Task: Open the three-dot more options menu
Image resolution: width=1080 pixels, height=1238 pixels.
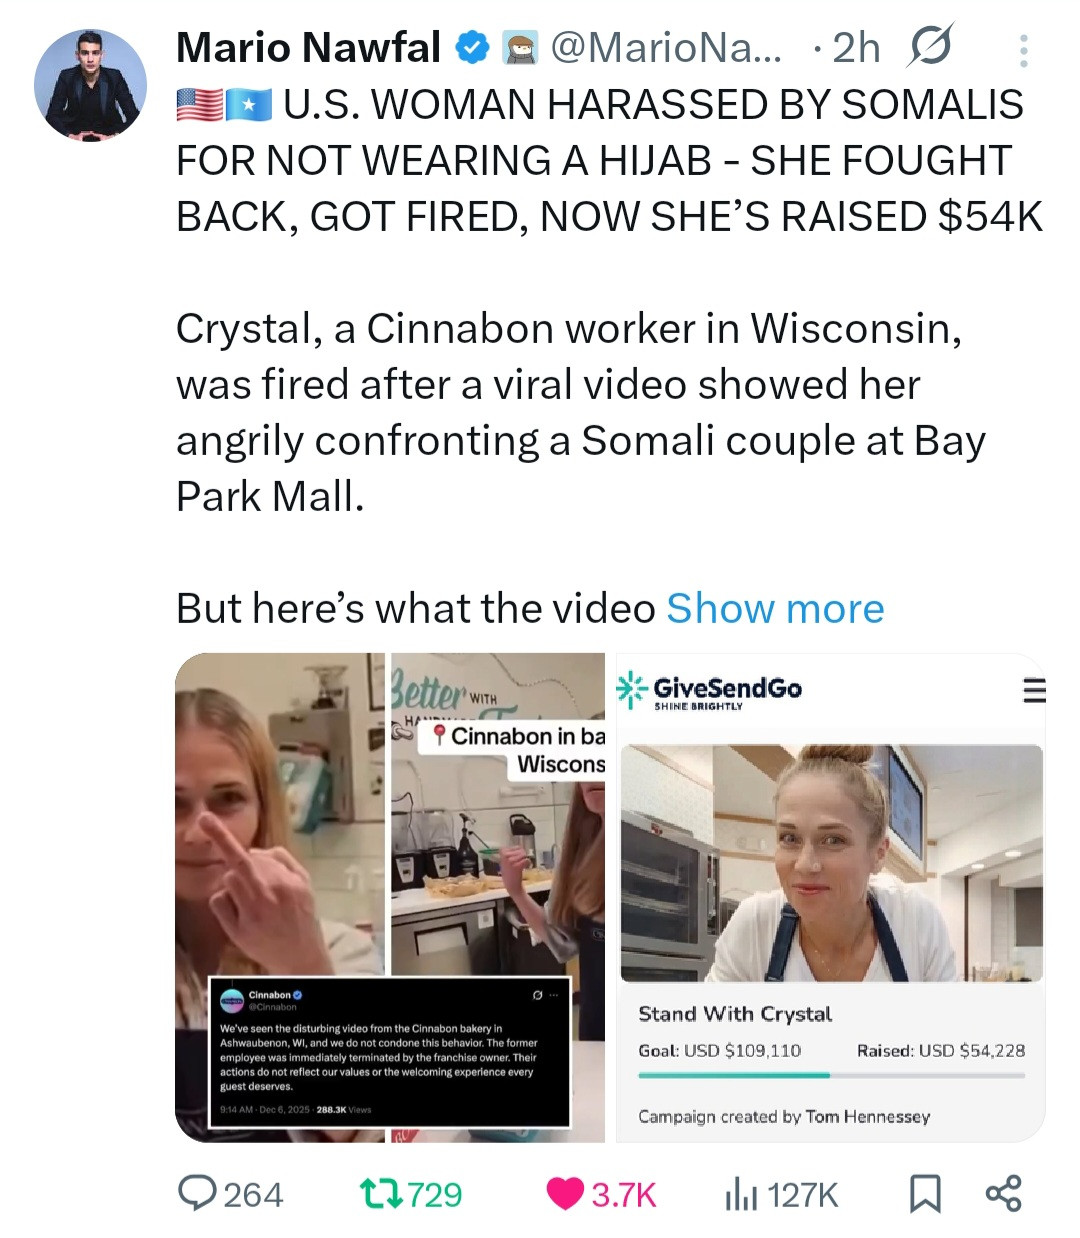Action: tap(1023, 50)
